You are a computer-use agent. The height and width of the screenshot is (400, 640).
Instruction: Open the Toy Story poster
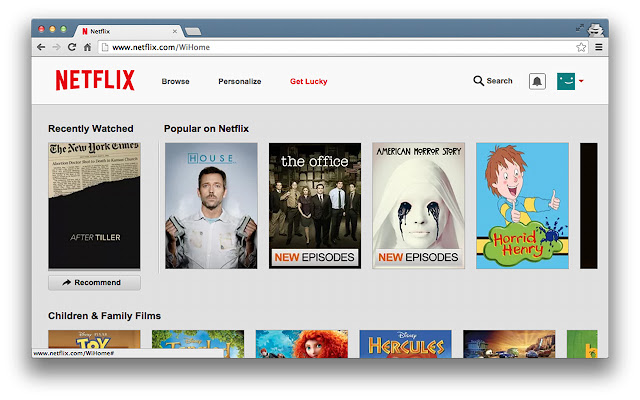94,340
